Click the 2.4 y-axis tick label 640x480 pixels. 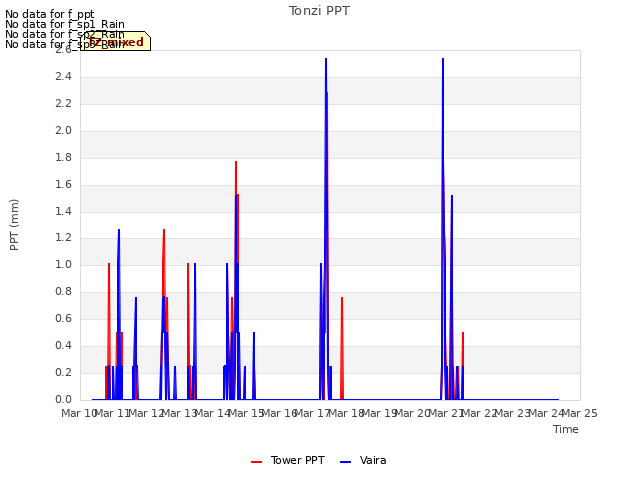[63, 77]
